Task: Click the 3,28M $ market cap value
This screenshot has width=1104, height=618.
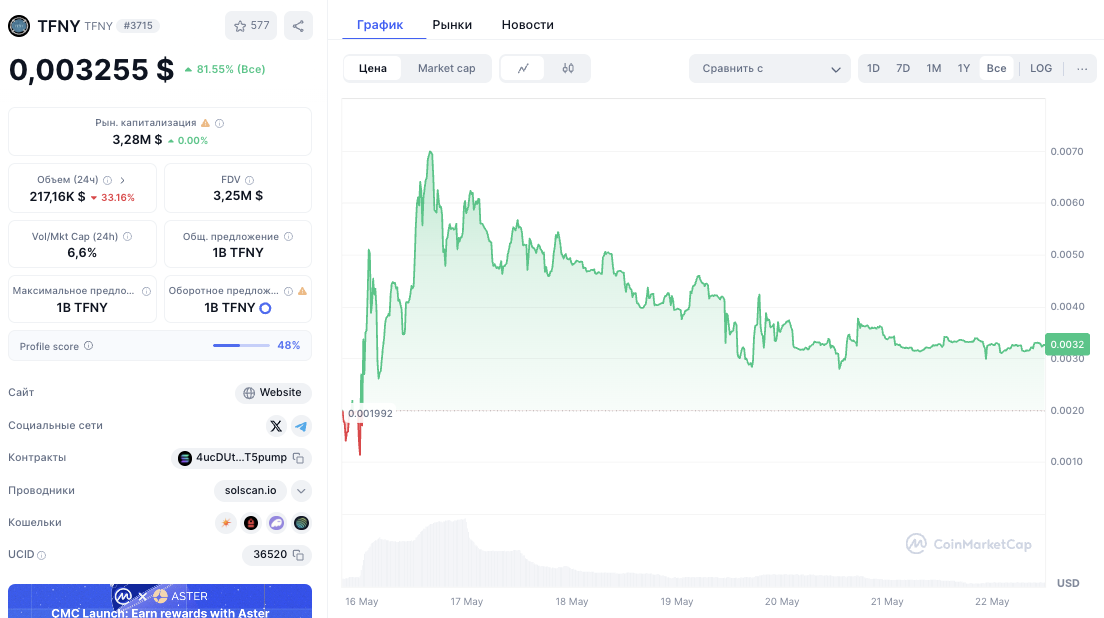Action: click(x=137, y=139)
